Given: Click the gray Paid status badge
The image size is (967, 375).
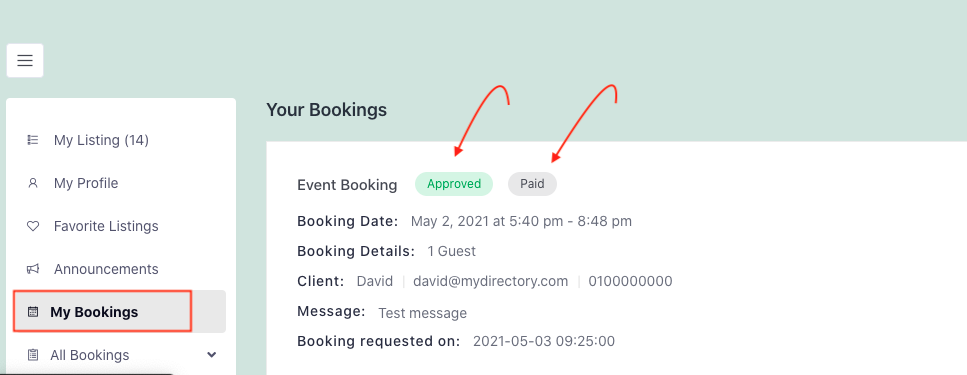Looking at the screenshot, I should pyautogui.click(x=532, y=184).
